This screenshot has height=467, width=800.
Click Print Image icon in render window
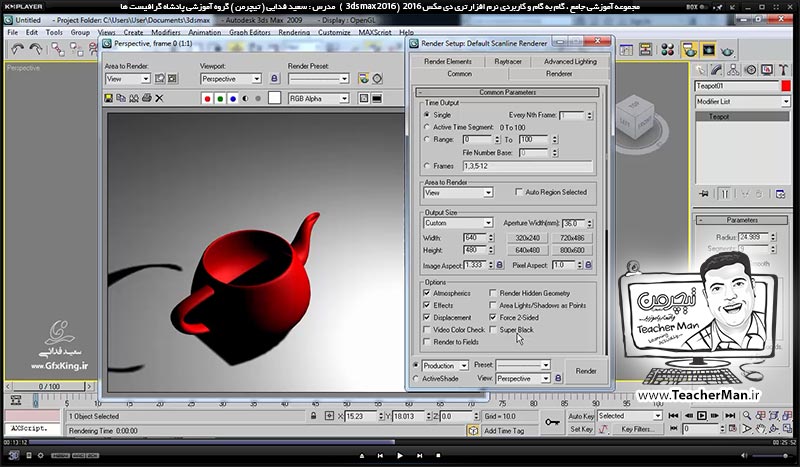(x=147, y=98)
